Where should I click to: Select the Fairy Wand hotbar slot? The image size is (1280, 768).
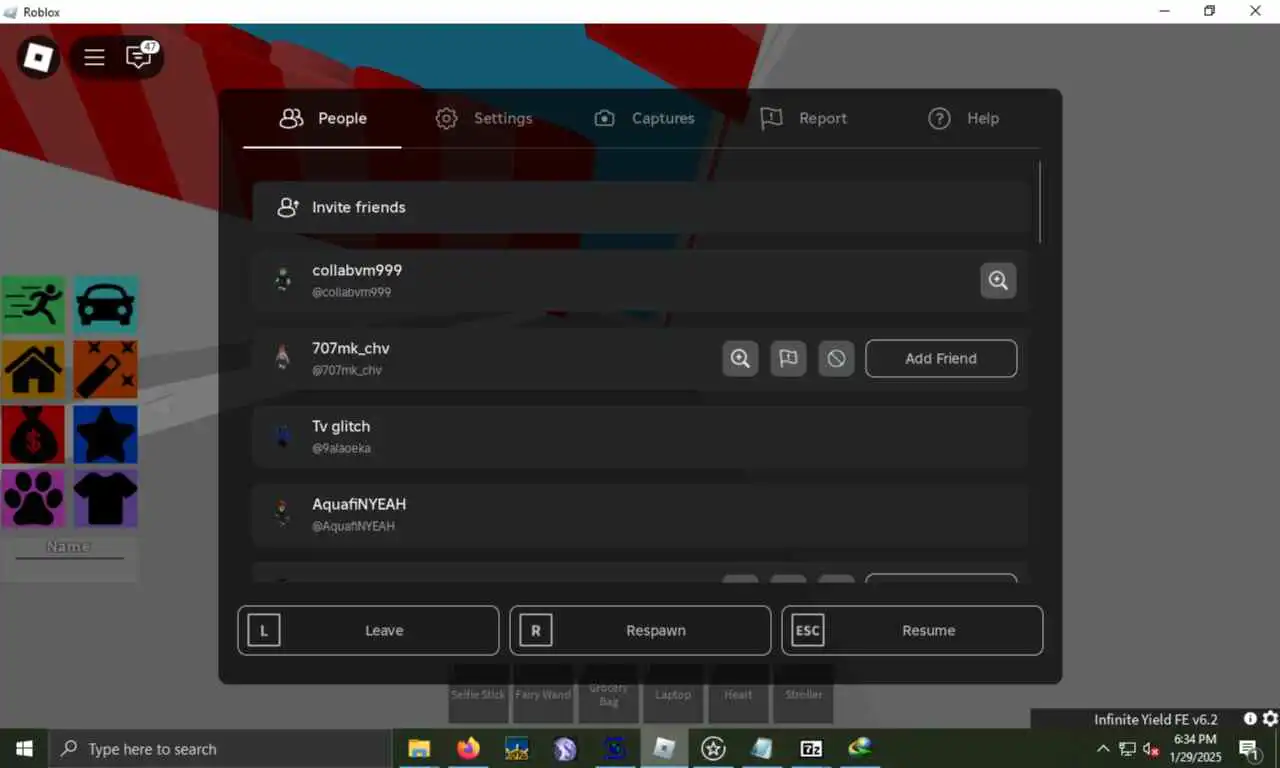tap(543, 694)
